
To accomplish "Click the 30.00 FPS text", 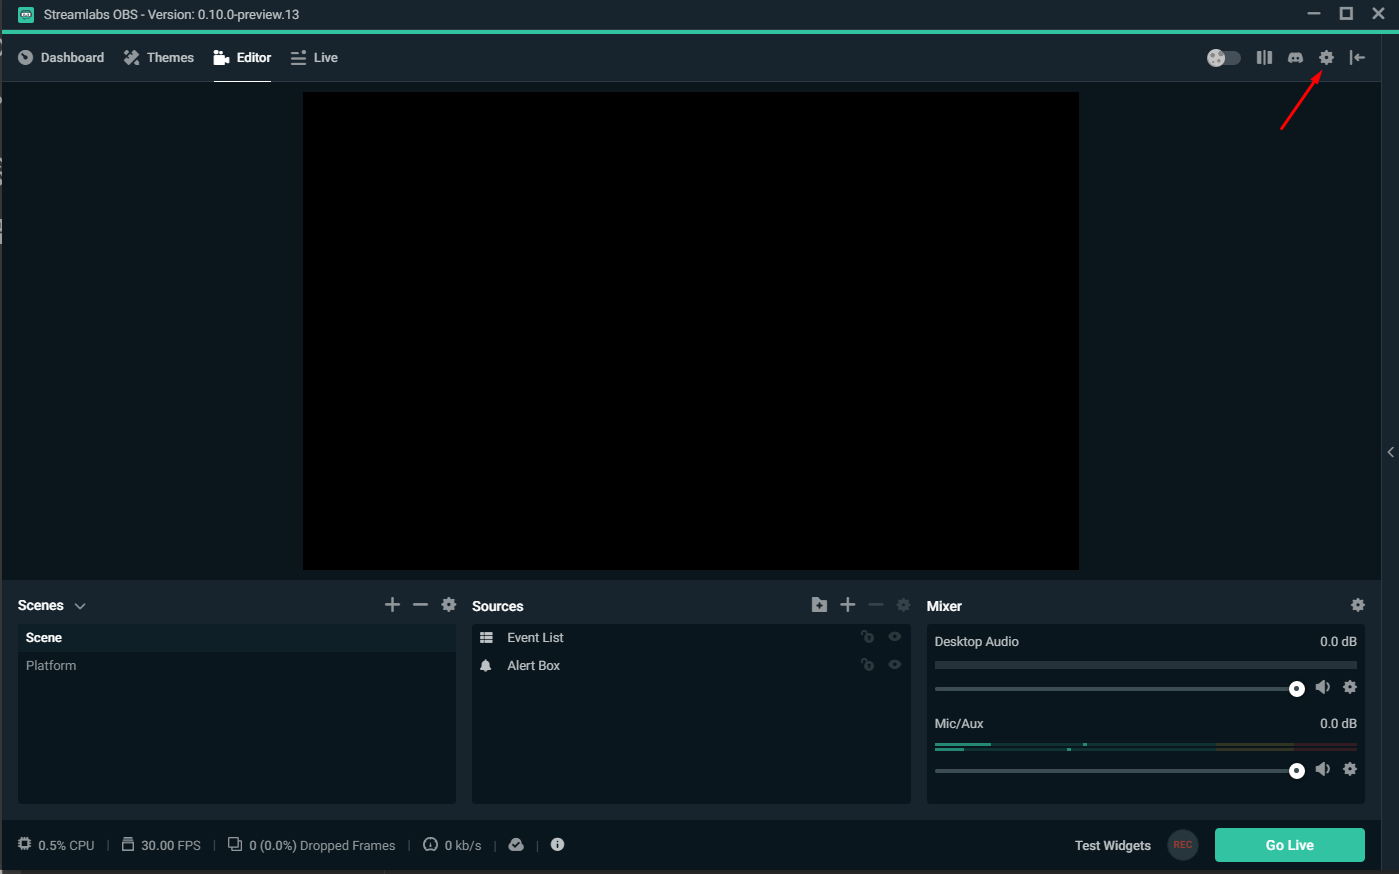I will point(171,846).
